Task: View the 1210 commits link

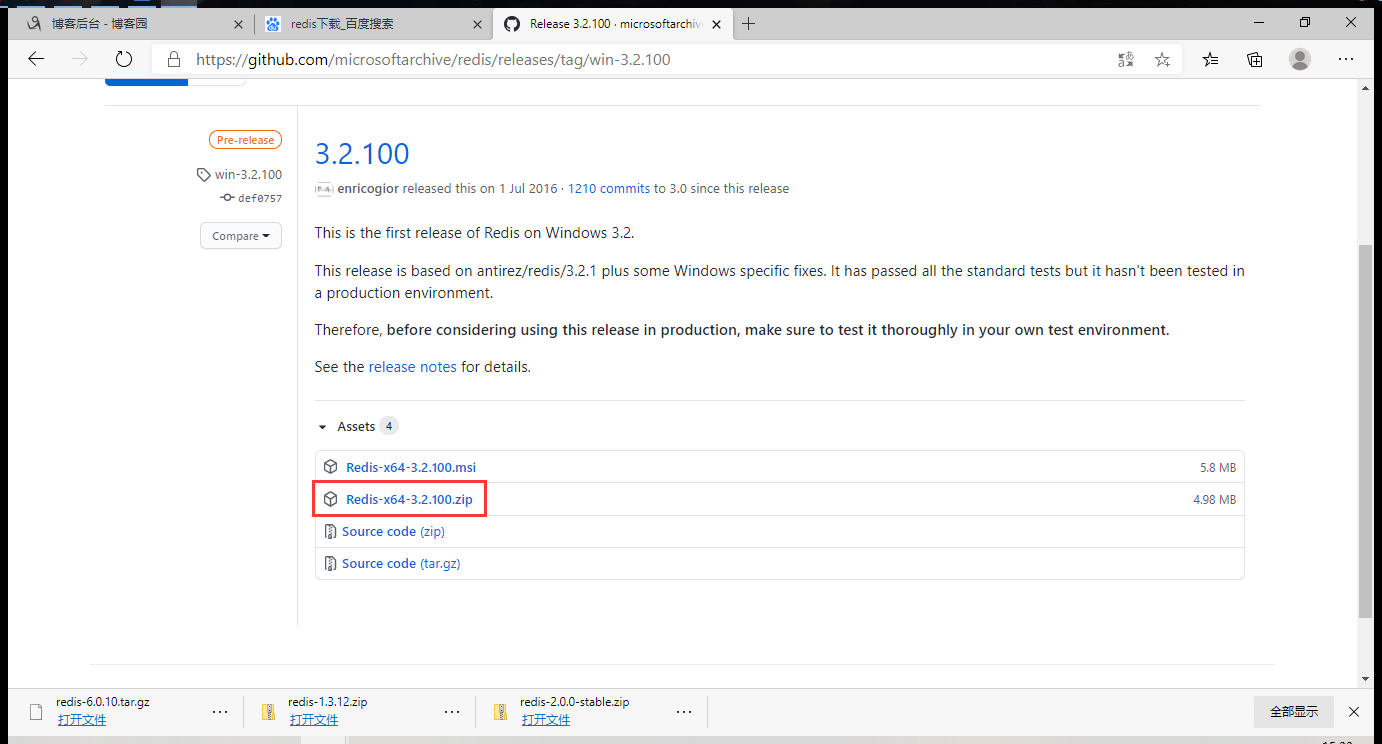Action: 609,188
